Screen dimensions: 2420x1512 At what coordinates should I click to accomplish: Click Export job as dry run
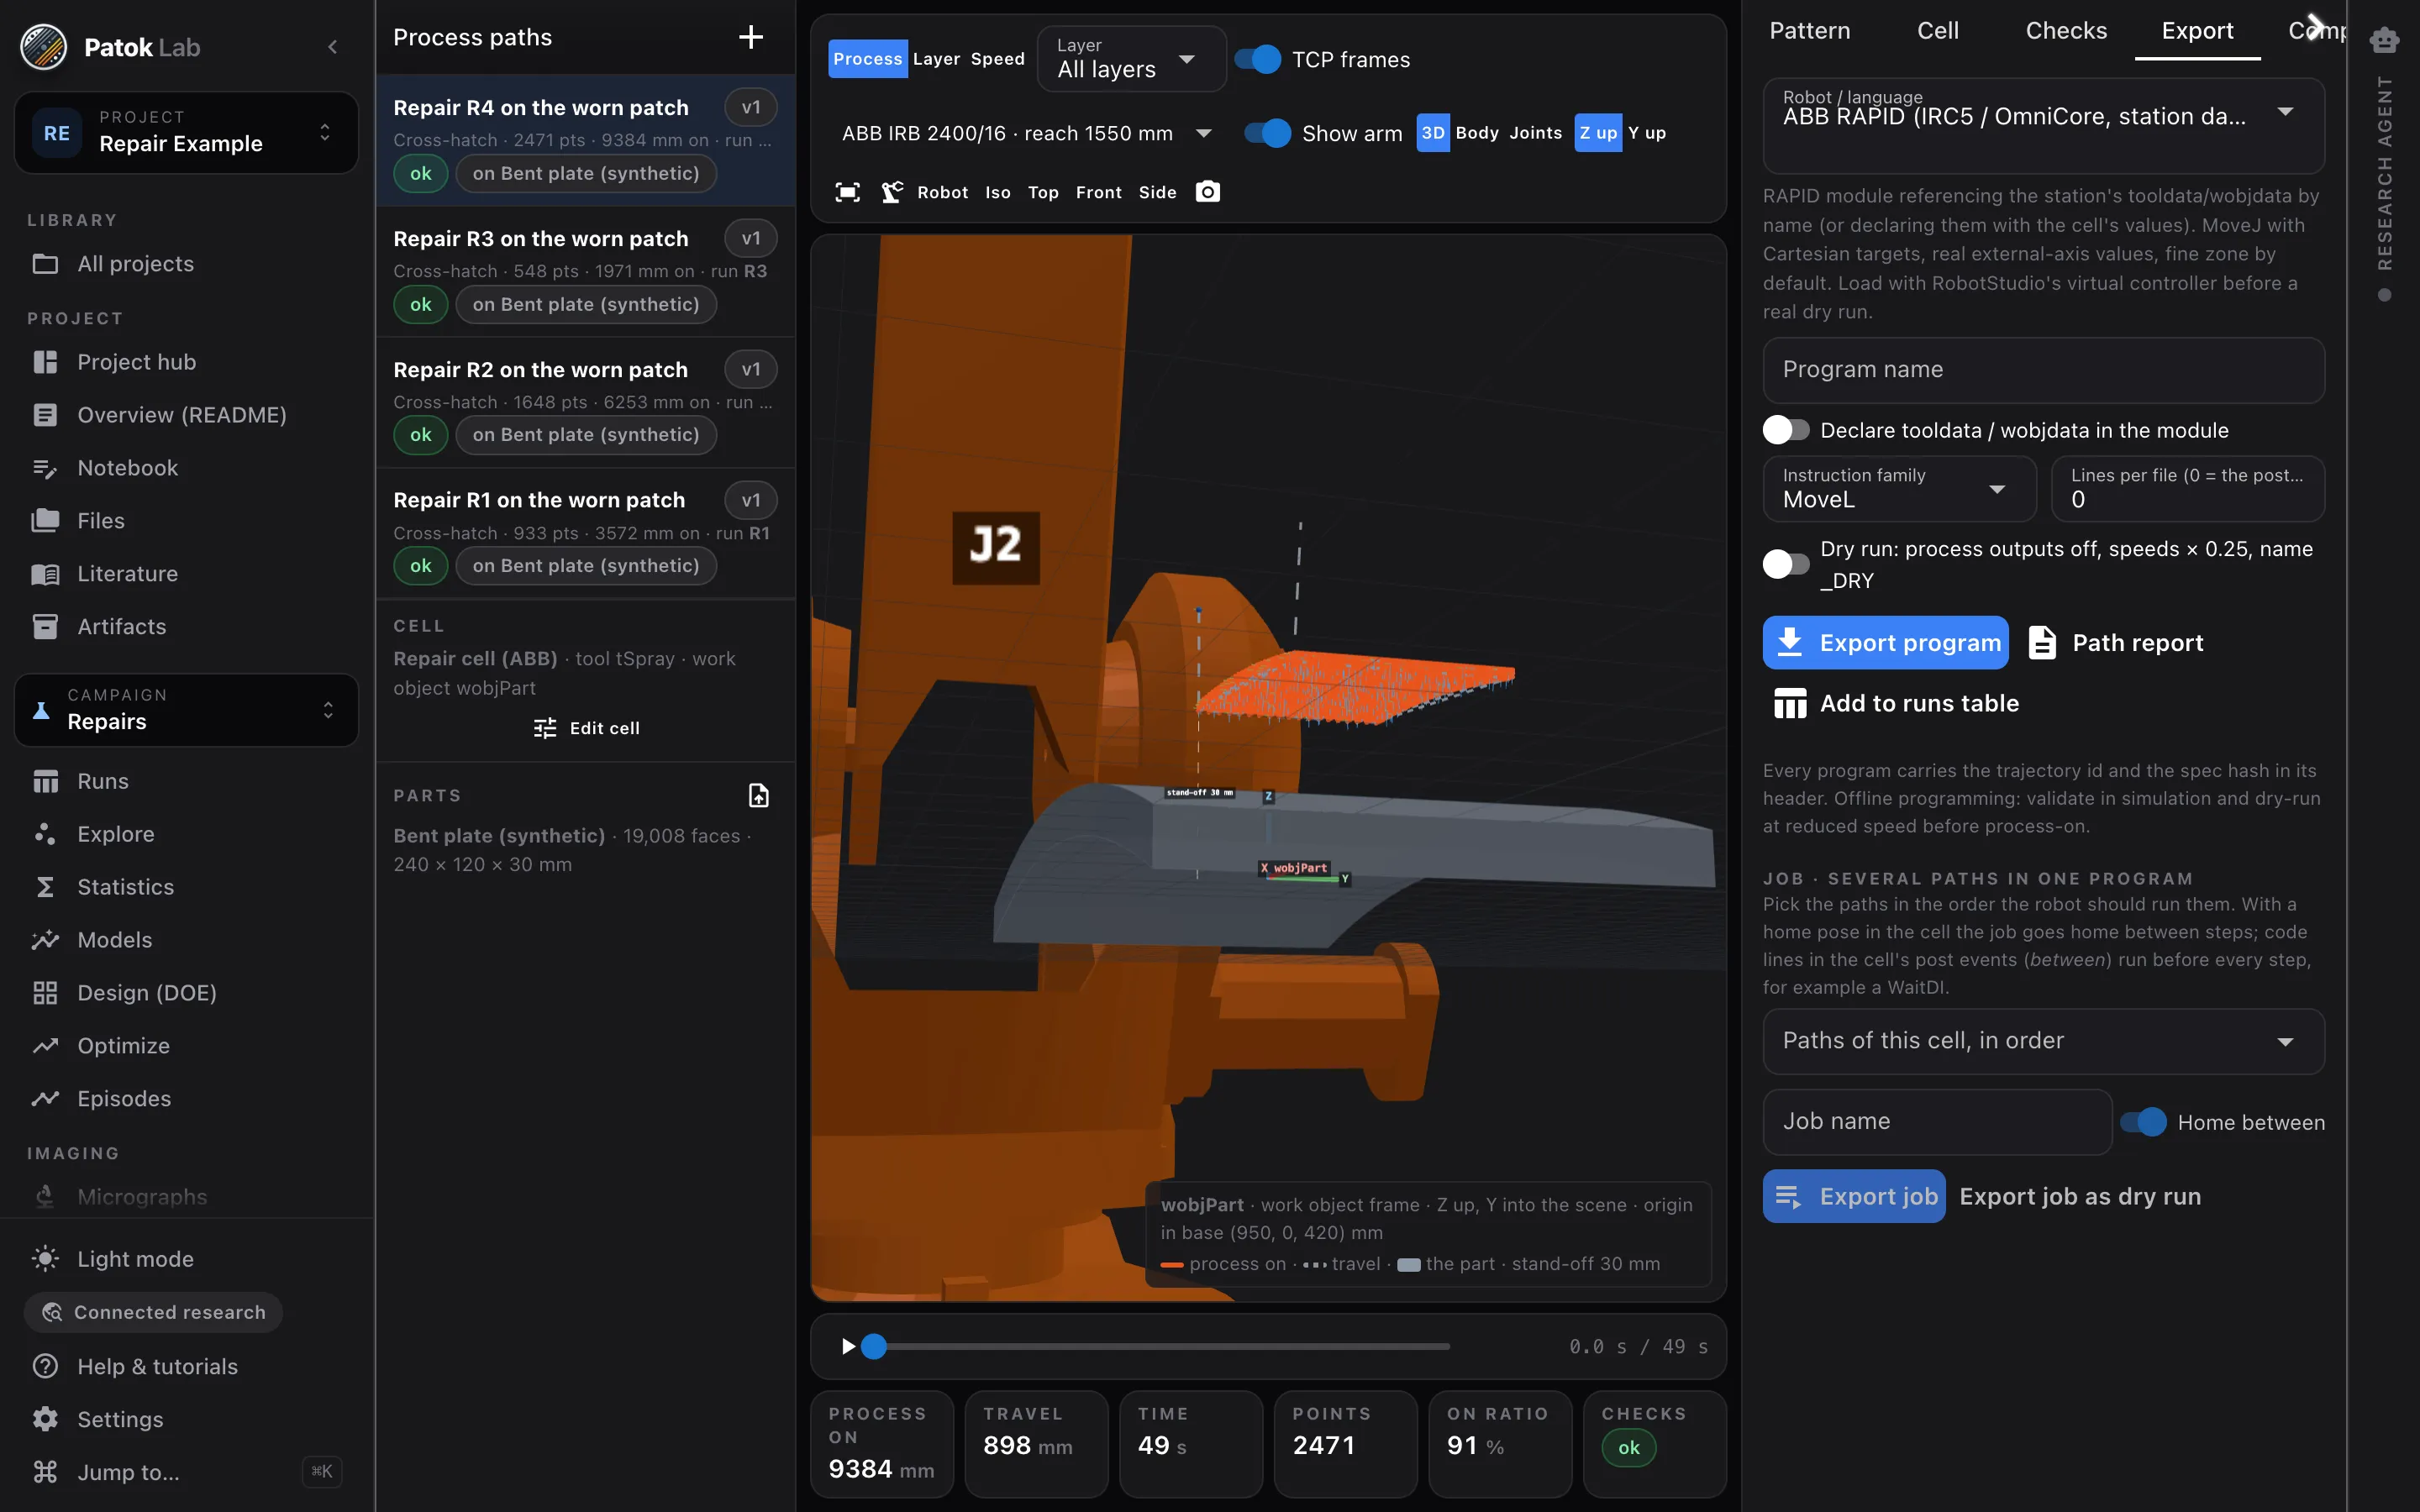click(2080, 1196)
